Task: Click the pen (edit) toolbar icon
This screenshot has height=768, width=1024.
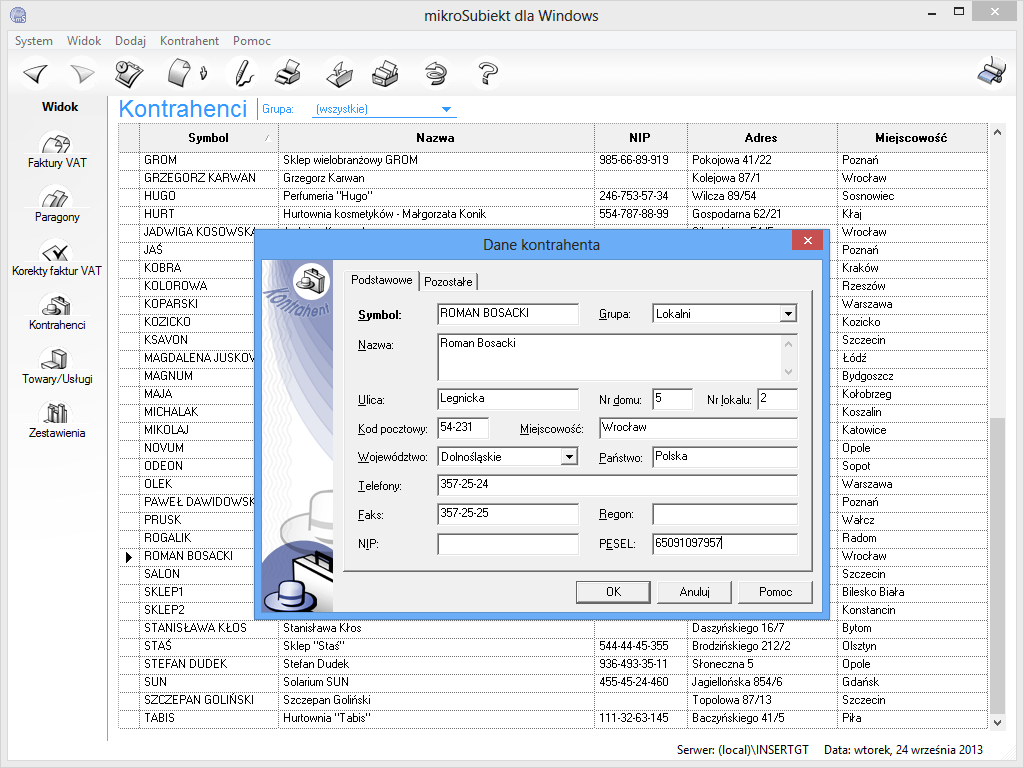Action: coord(244,73)
